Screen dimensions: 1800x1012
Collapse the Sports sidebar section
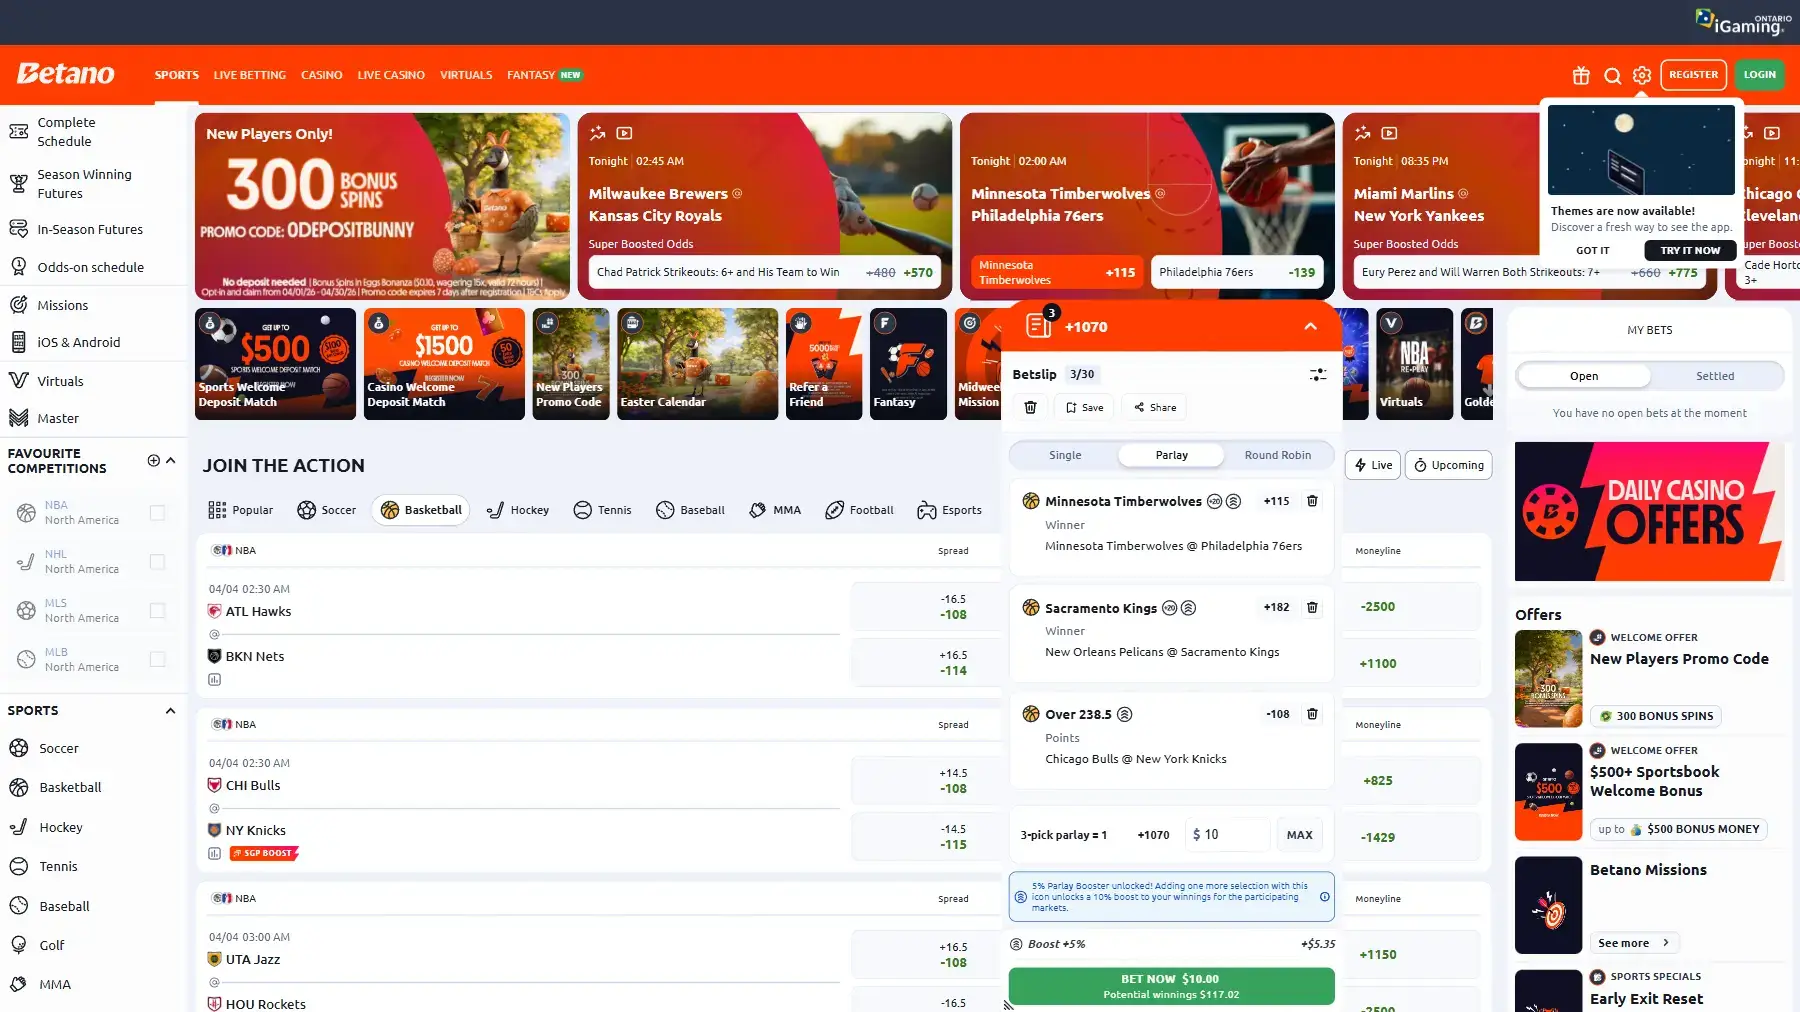pos(171,711)
